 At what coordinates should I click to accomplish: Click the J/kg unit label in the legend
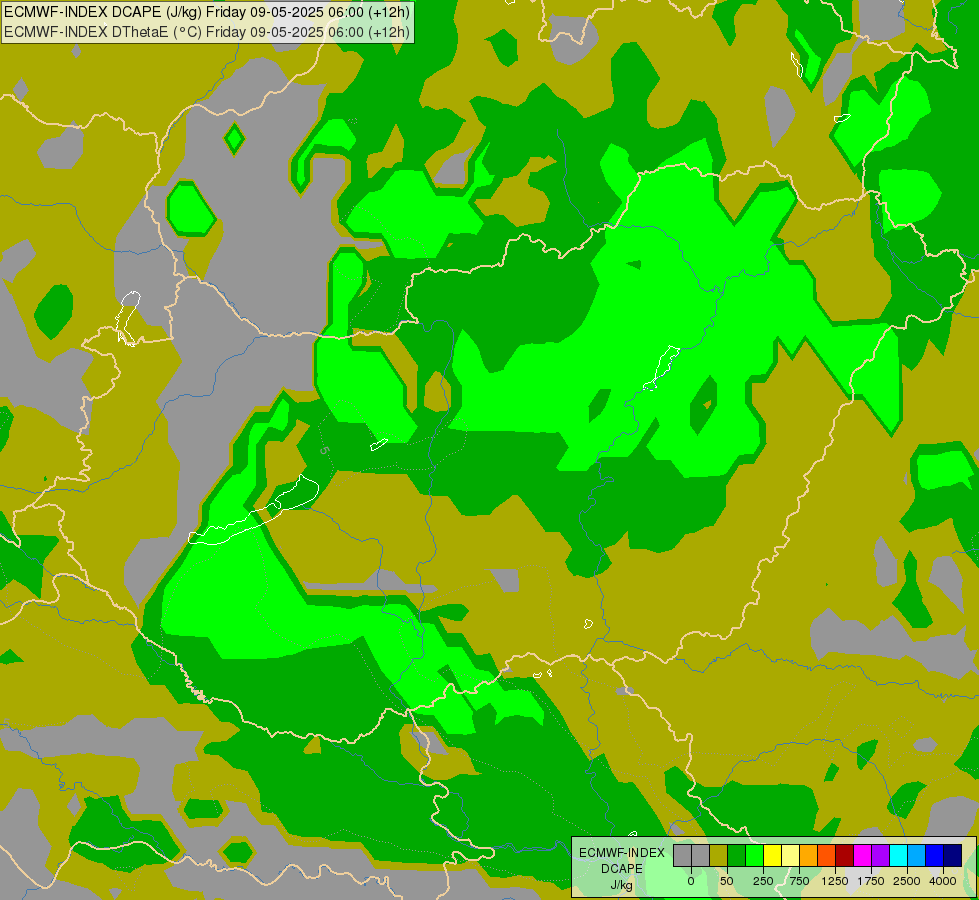click(x=621, y=885)
